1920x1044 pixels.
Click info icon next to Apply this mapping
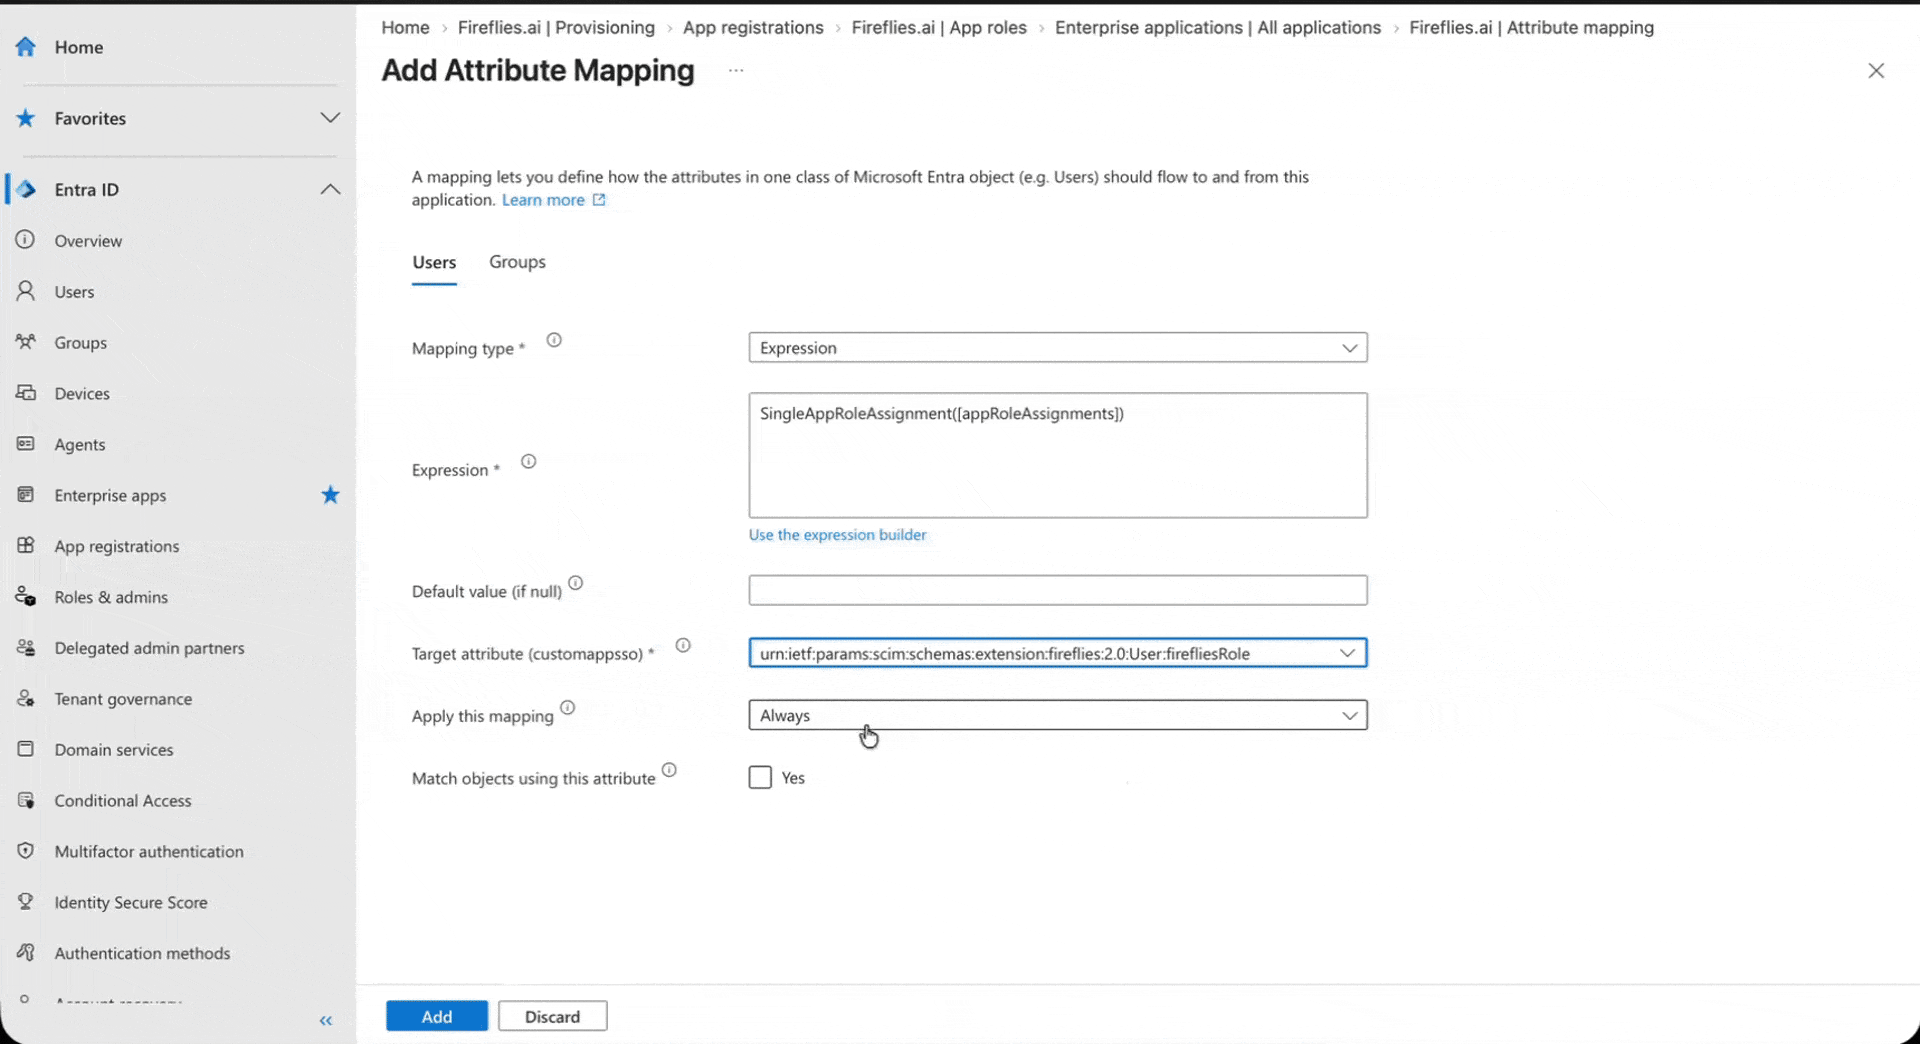coord(567,707)
